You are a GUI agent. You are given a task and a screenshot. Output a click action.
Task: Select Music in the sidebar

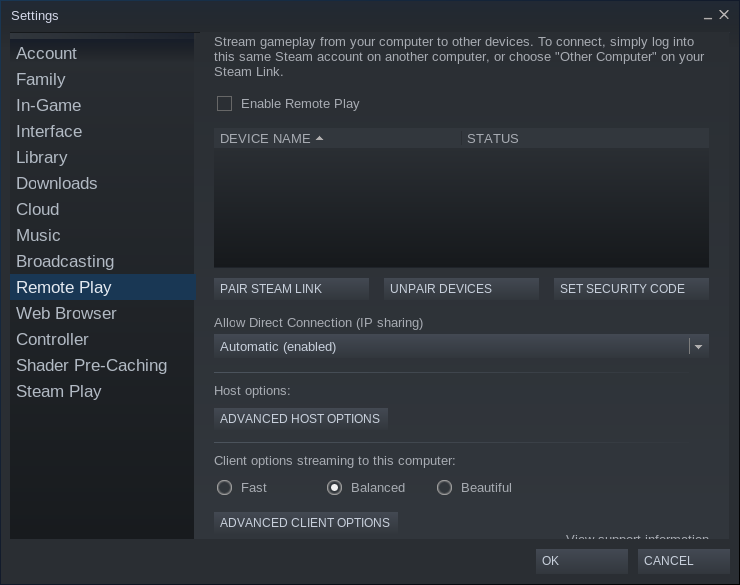(x=102, y=235)
